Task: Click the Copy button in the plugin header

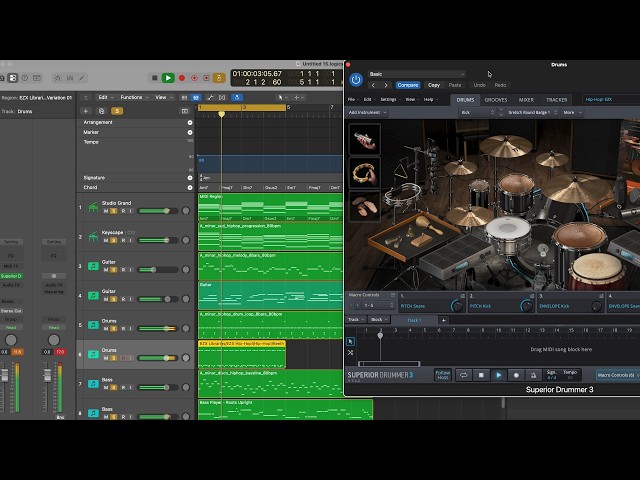Action: point(434,85)
